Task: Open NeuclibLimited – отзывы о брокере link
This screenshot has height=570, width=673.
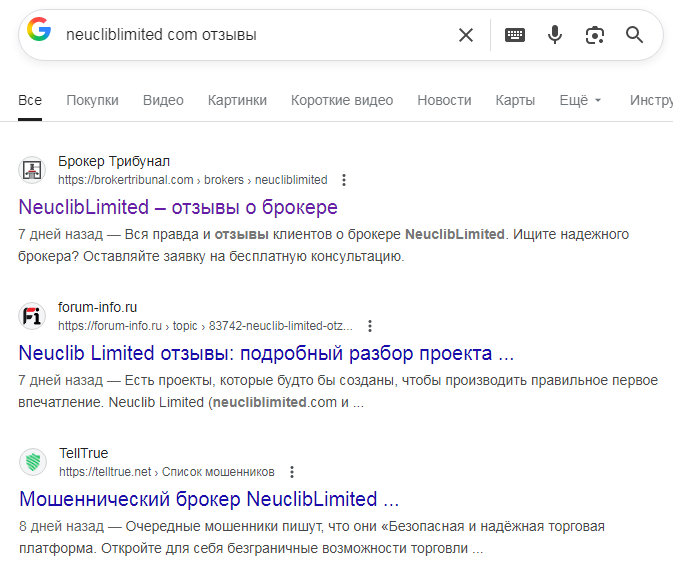Action: 178,207
